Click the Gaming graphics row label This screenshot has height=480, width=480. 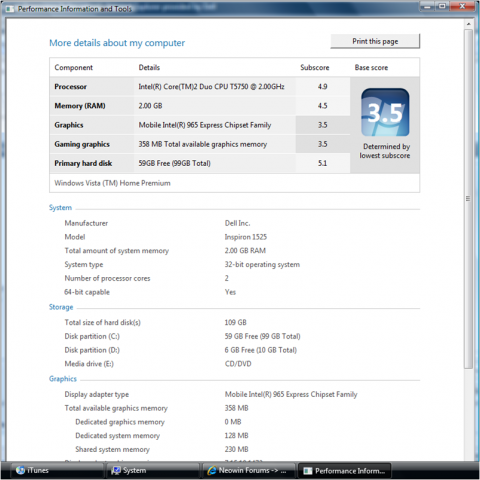click(x=82, y=144)
